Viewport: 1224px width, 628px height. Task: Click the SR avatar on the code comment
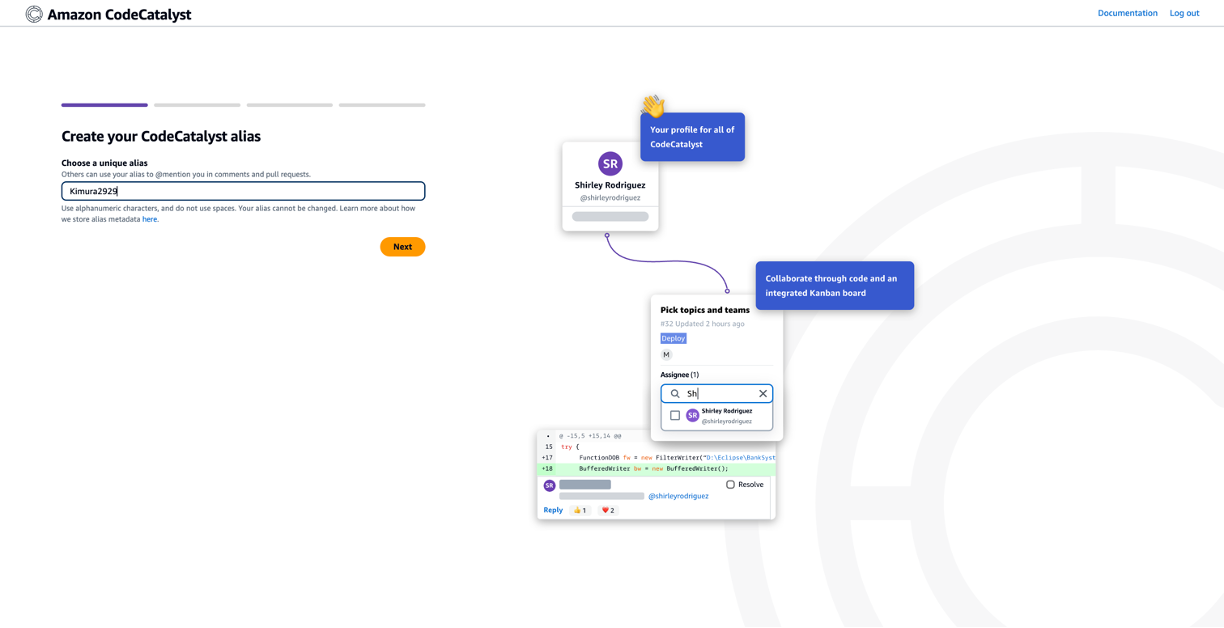pos(548,485)
